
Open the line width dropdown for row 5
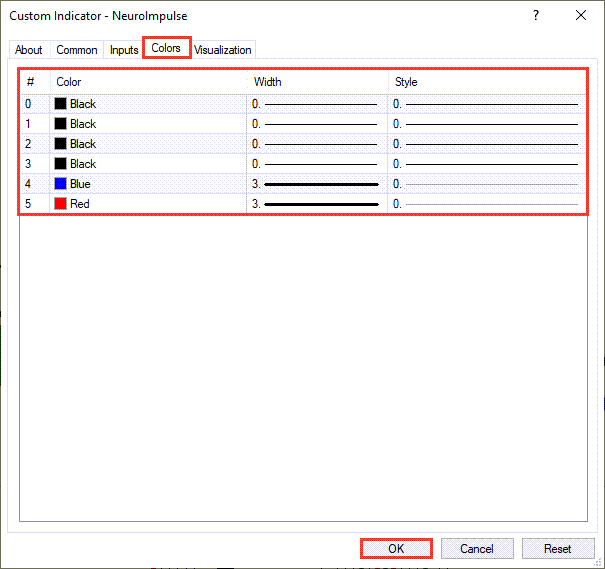pos(316,204)
